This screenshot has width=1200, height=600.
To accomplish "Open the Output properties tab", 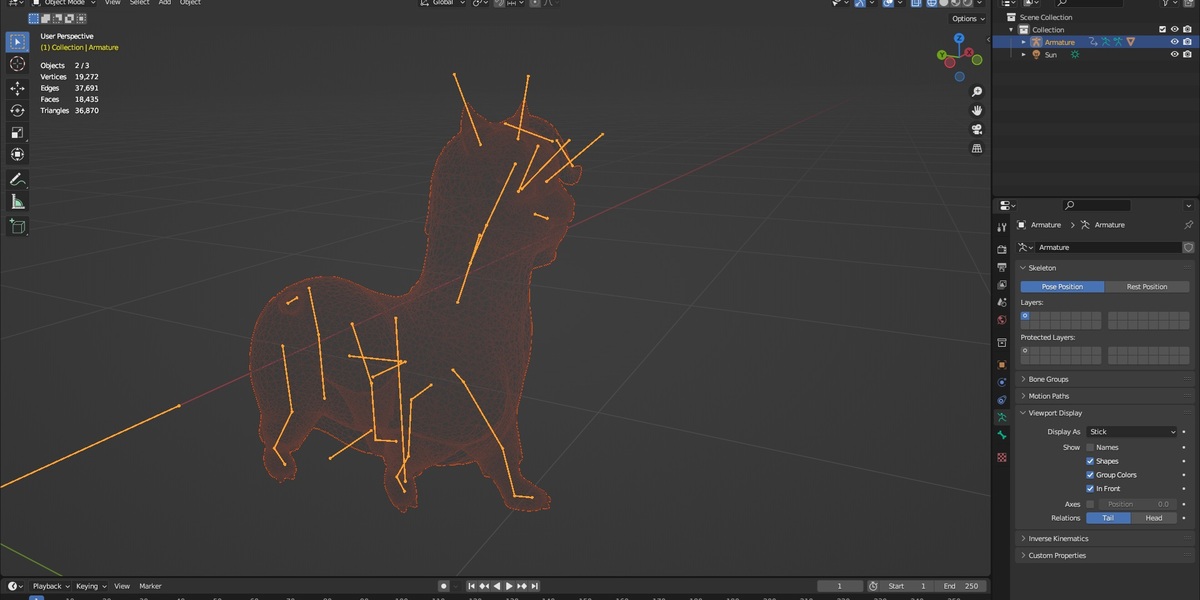I will [1002, 267].
